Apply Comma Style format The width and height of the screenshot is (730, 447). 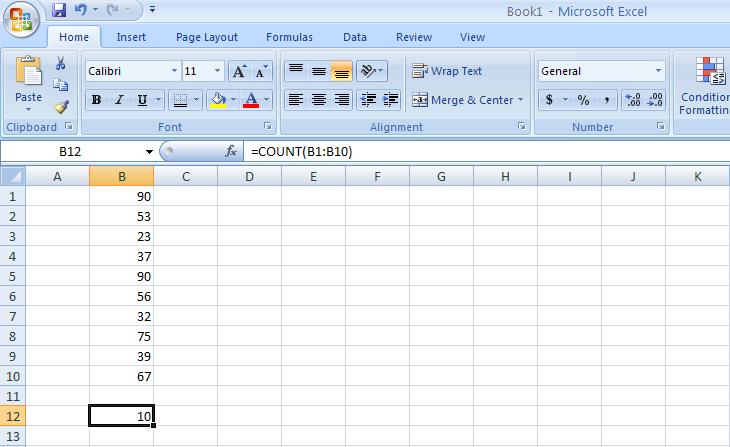point(606,100)
